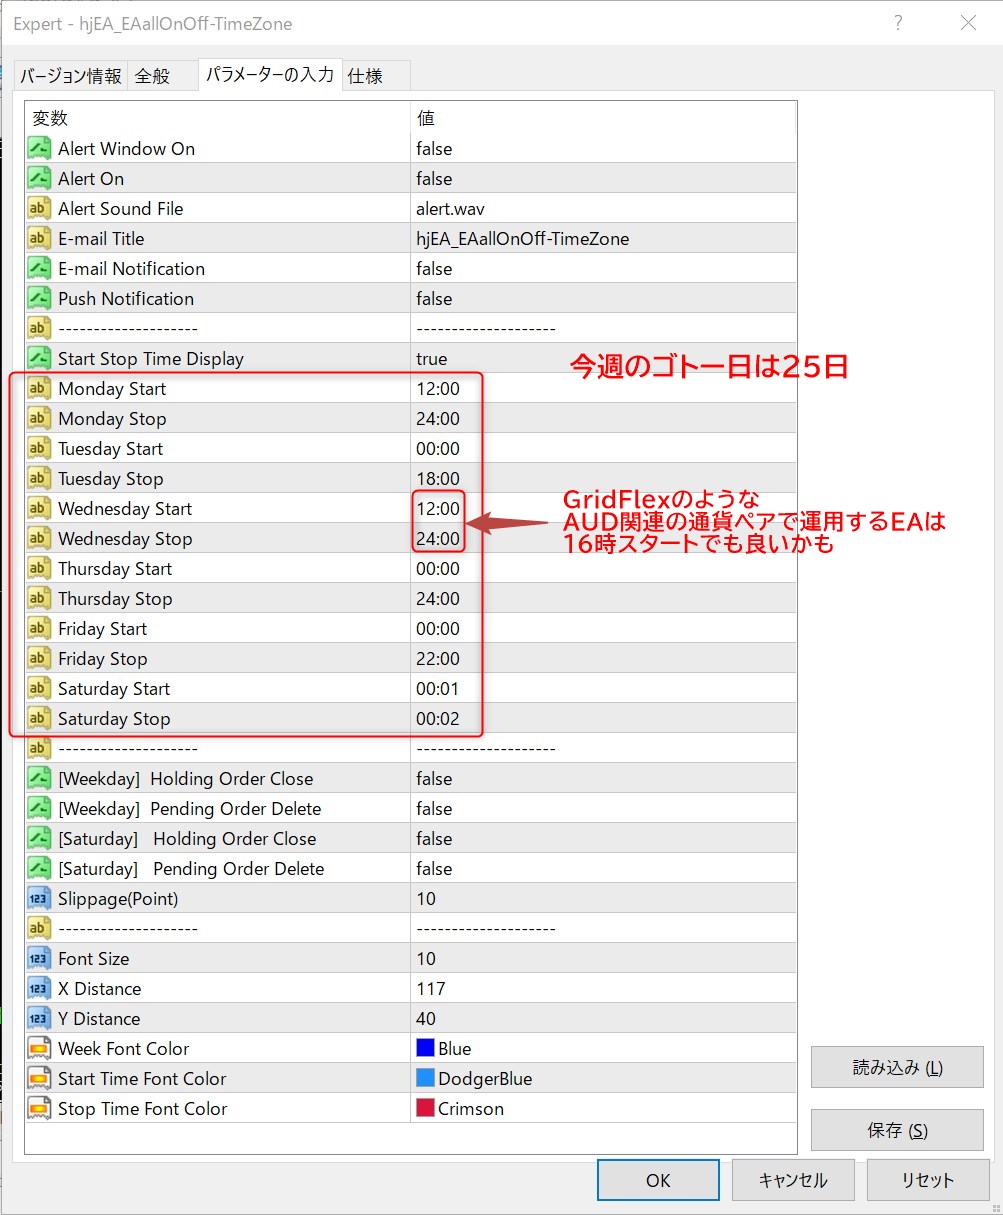
Task: Click the color icon beside Stop Time Font Color
Action: click(39, 1109)
